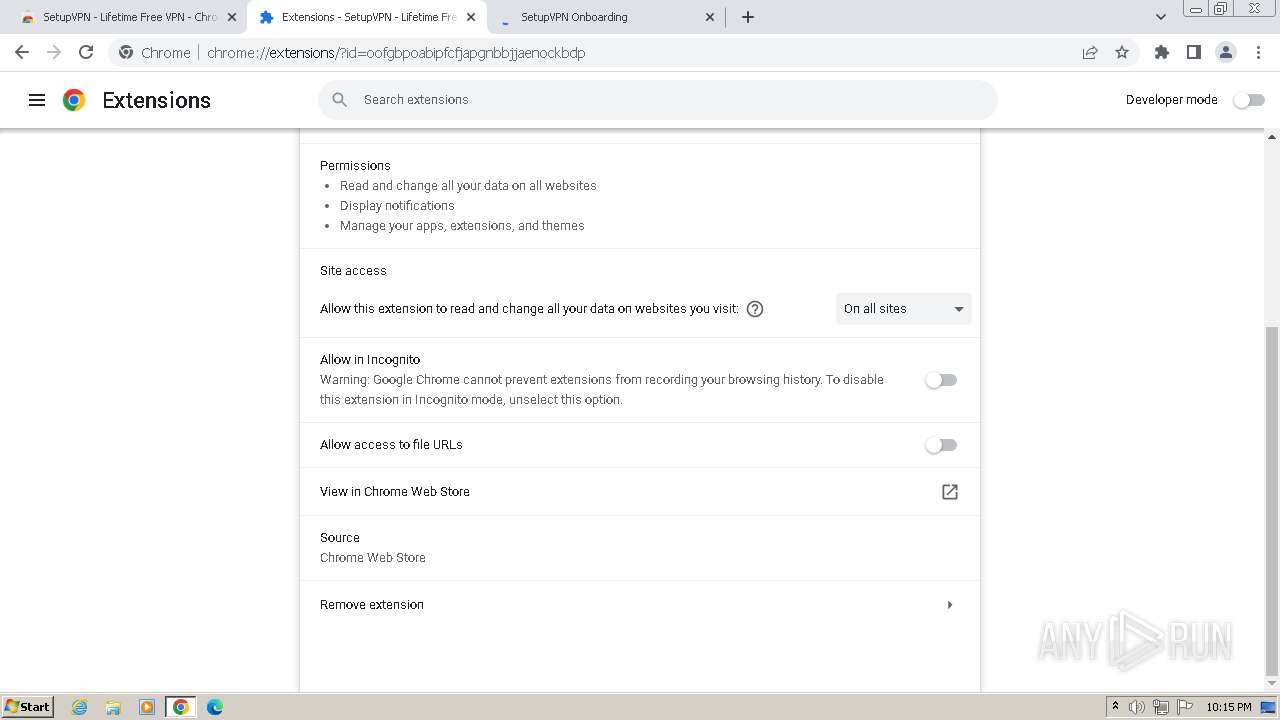Open Chrome three-dot menu
Image resolution: width=1280 pixels, height=720 pixels.
(x=1259, y=53)
